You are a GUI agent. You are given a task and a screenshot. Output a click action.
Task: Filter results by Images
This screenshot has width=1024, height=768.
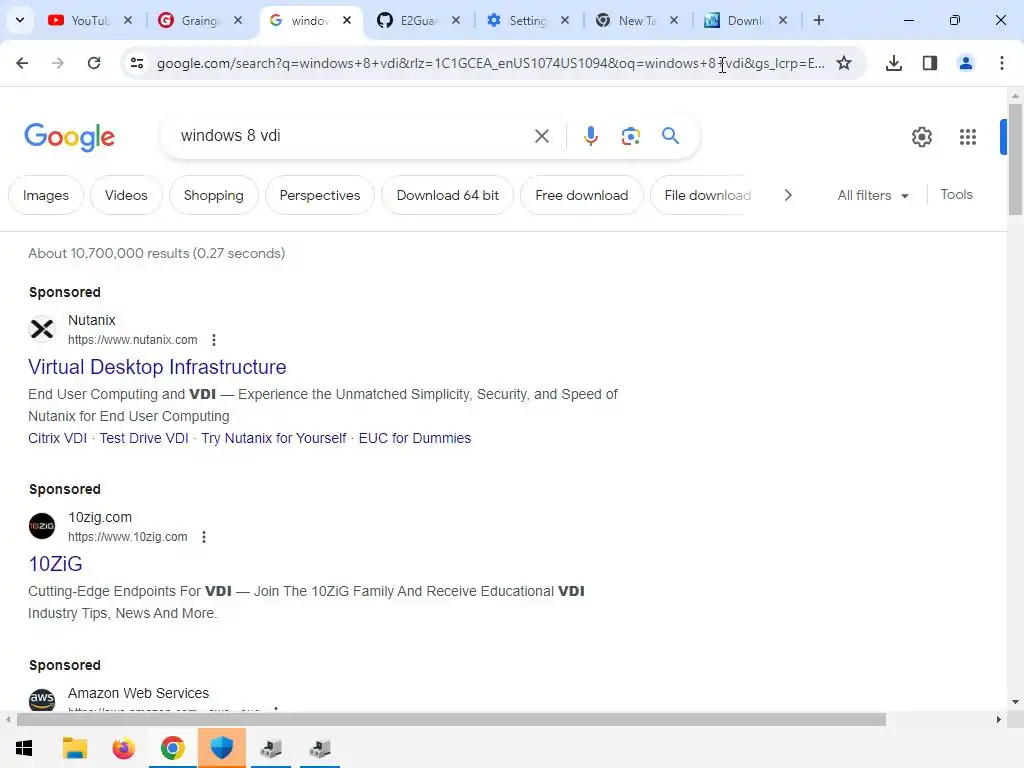click(46, 195)
